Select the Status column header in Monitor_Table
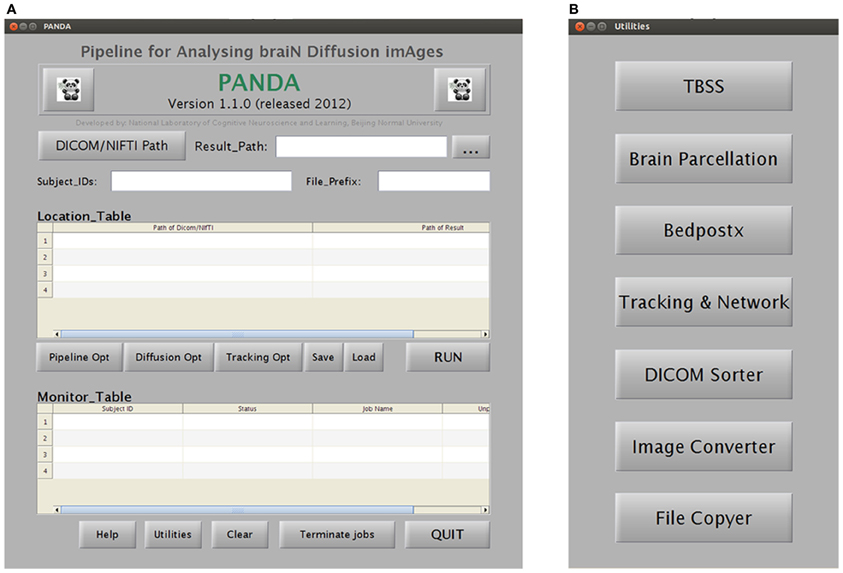 pos(247,409)
